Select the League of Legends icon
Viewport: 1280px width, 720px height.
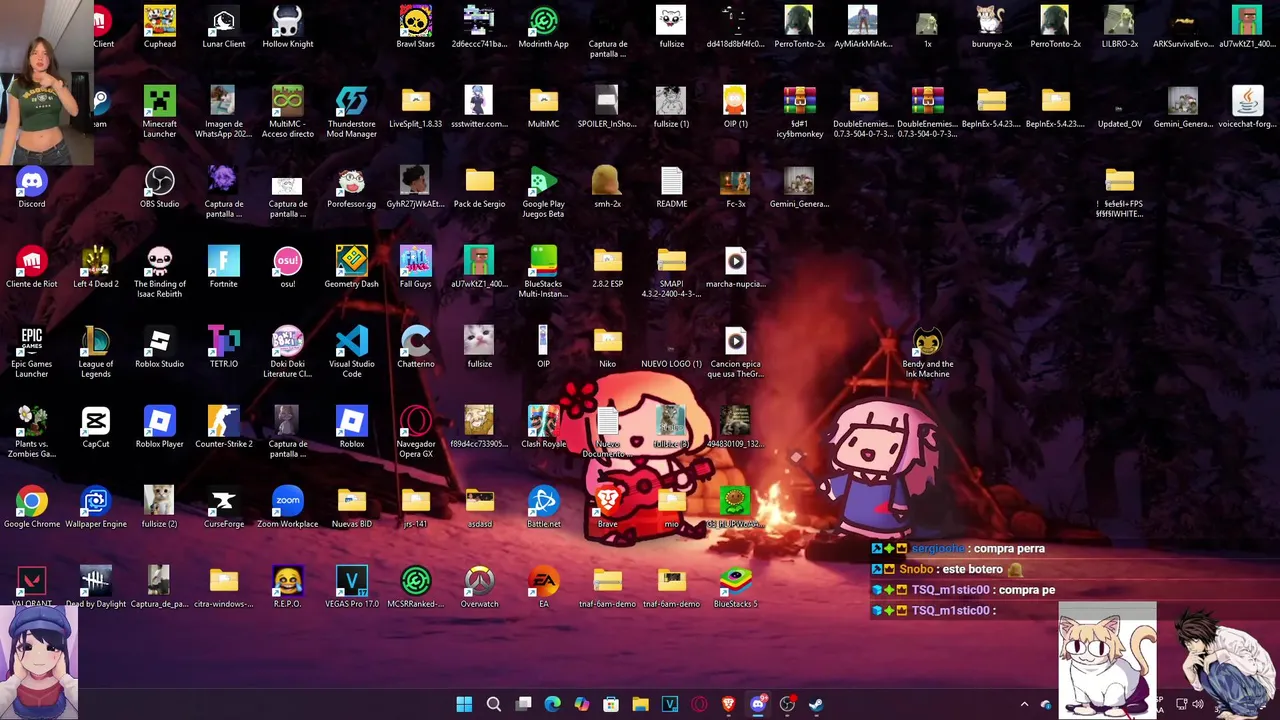pos(95,352)
